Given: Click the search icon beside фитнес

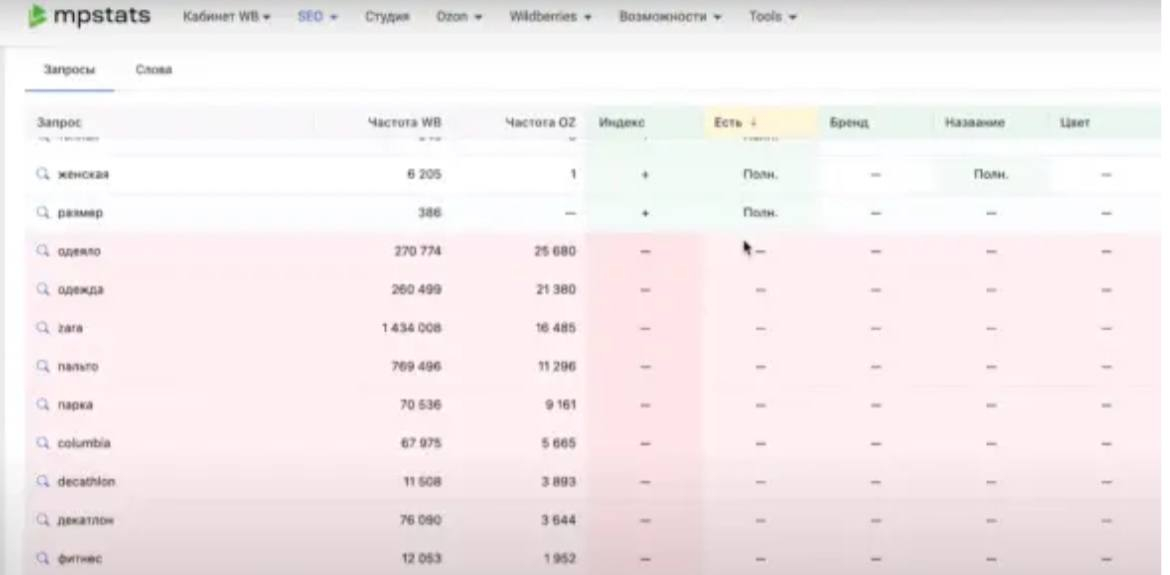Looking at the screenshot, I should point(43,559).
